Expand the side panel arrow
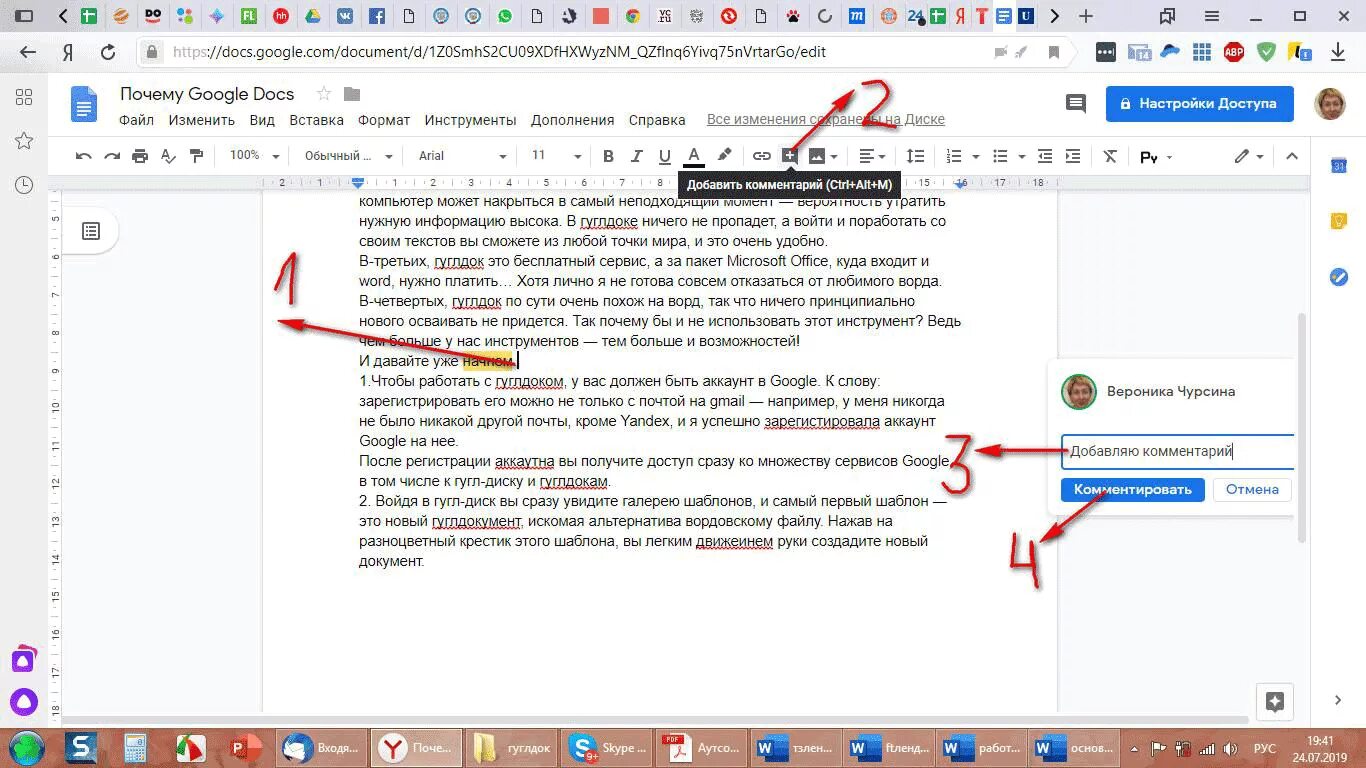Screen dimensions: 1366x768 (1339, 700)
